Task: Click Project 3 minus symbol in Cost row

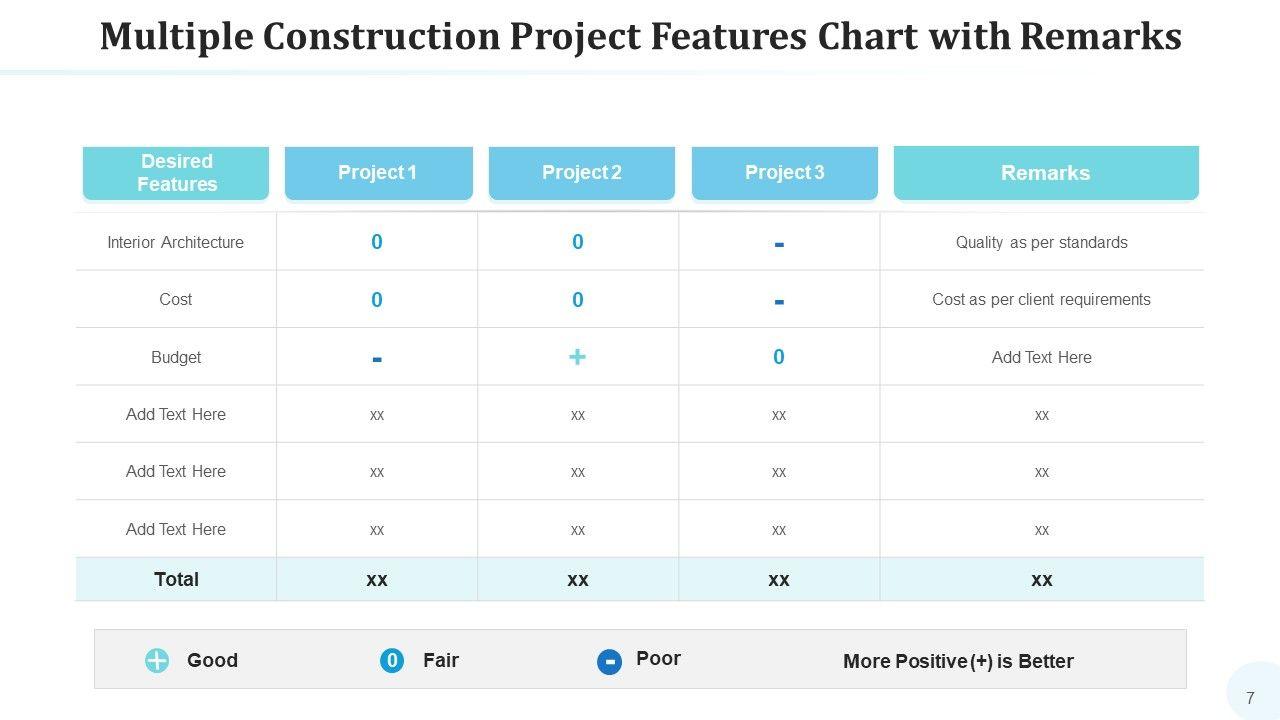Action: pos(779,301)
